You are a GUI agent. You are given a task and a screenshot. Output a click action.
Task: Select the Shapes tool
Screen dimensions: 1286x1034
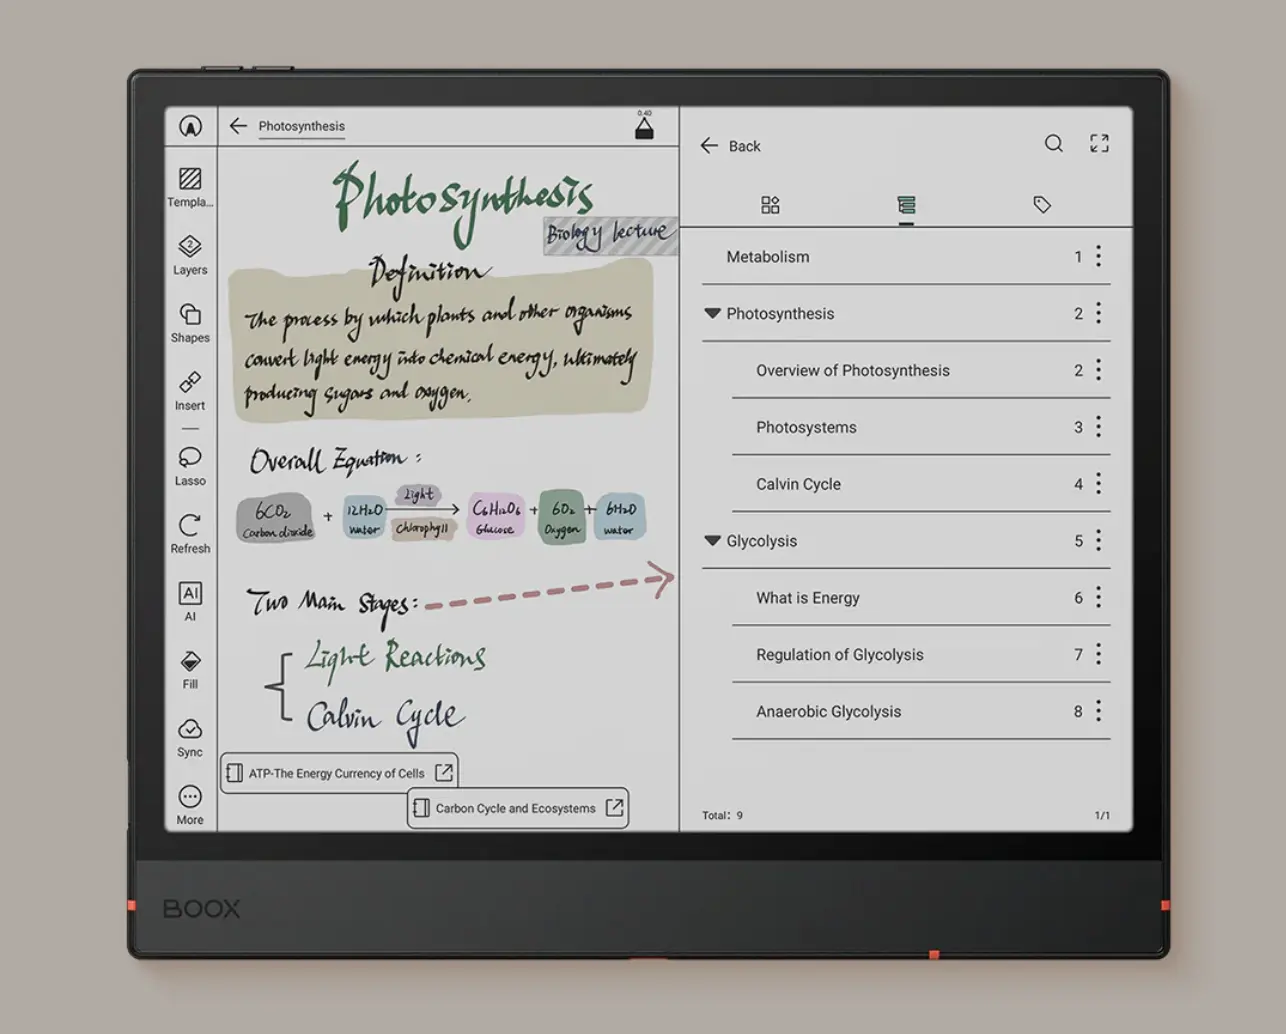pos(190,315)
